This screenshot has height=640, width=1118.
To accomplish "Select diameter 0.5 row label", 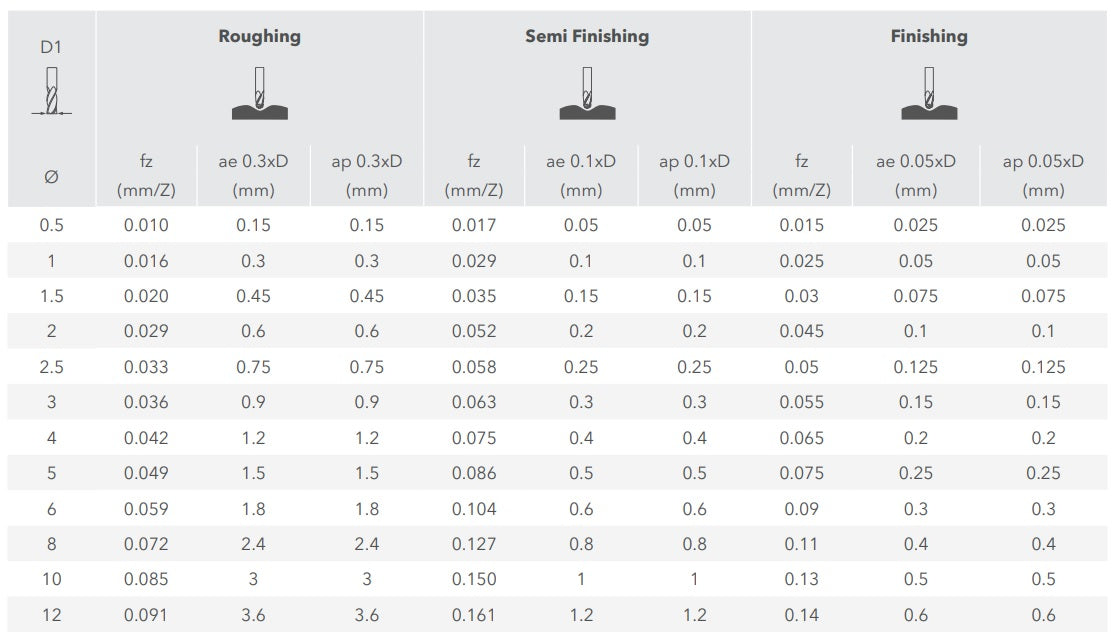I will pyautogui.click(x=51, y=225).
